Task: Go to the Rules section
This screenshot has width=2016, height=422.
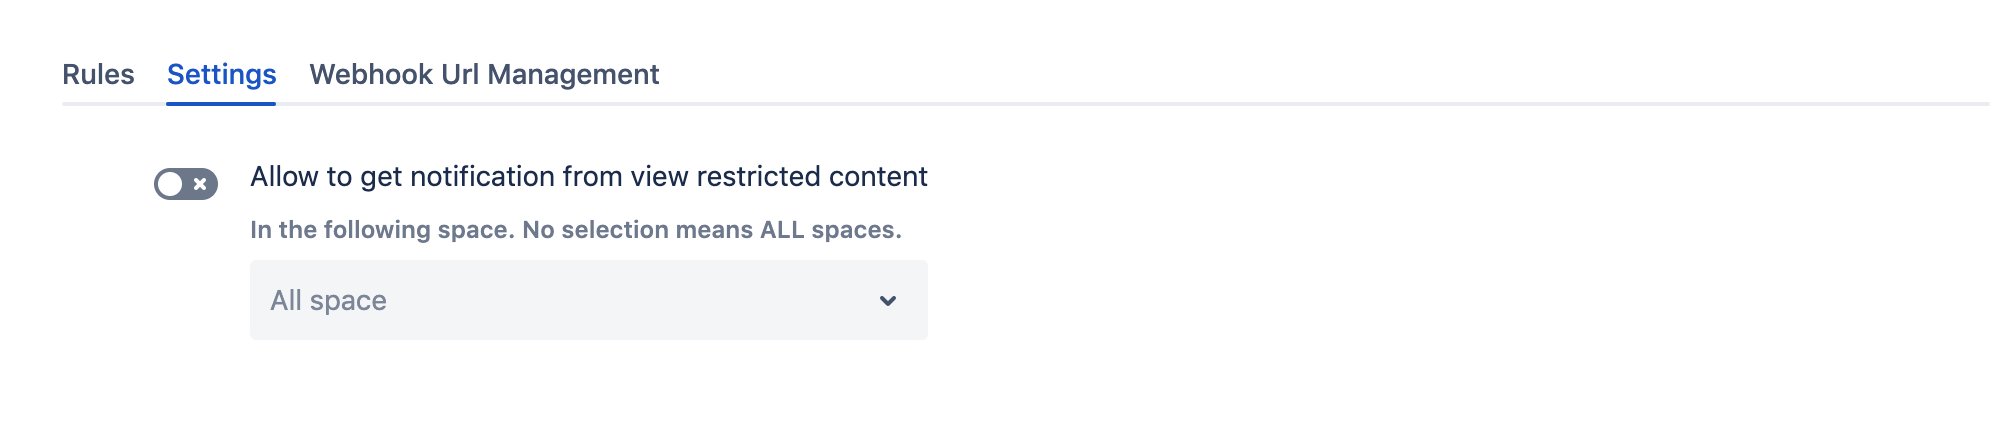Action: click(x=98, y=75)
